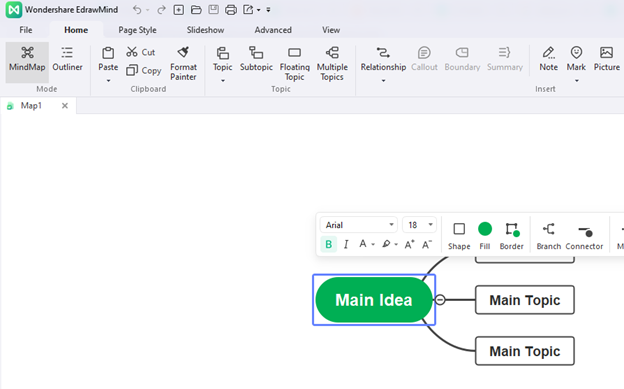
Task: Redo the last action
Action: click(161, 10)
